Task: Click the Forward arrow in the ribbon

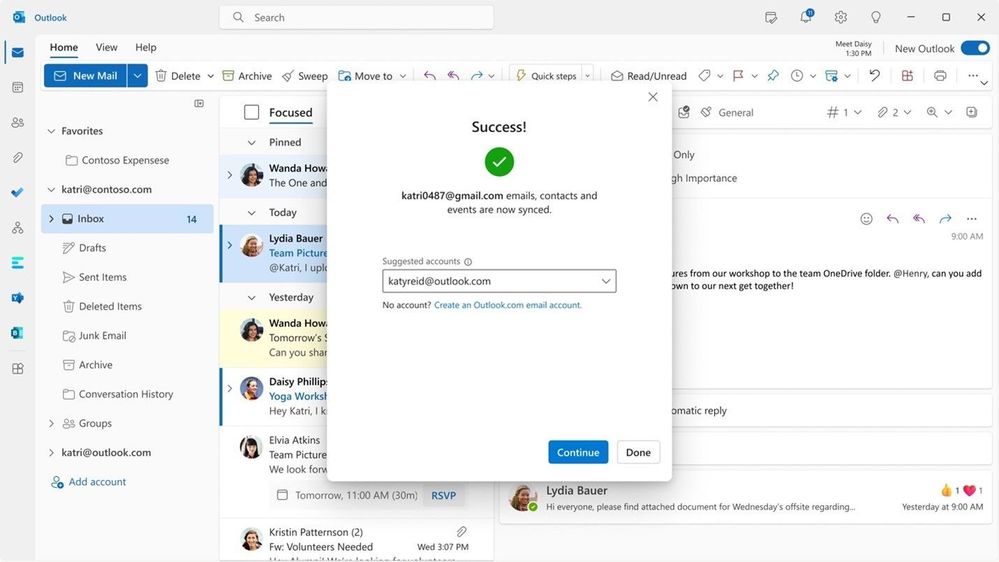Action: click(x=476, y=76)
